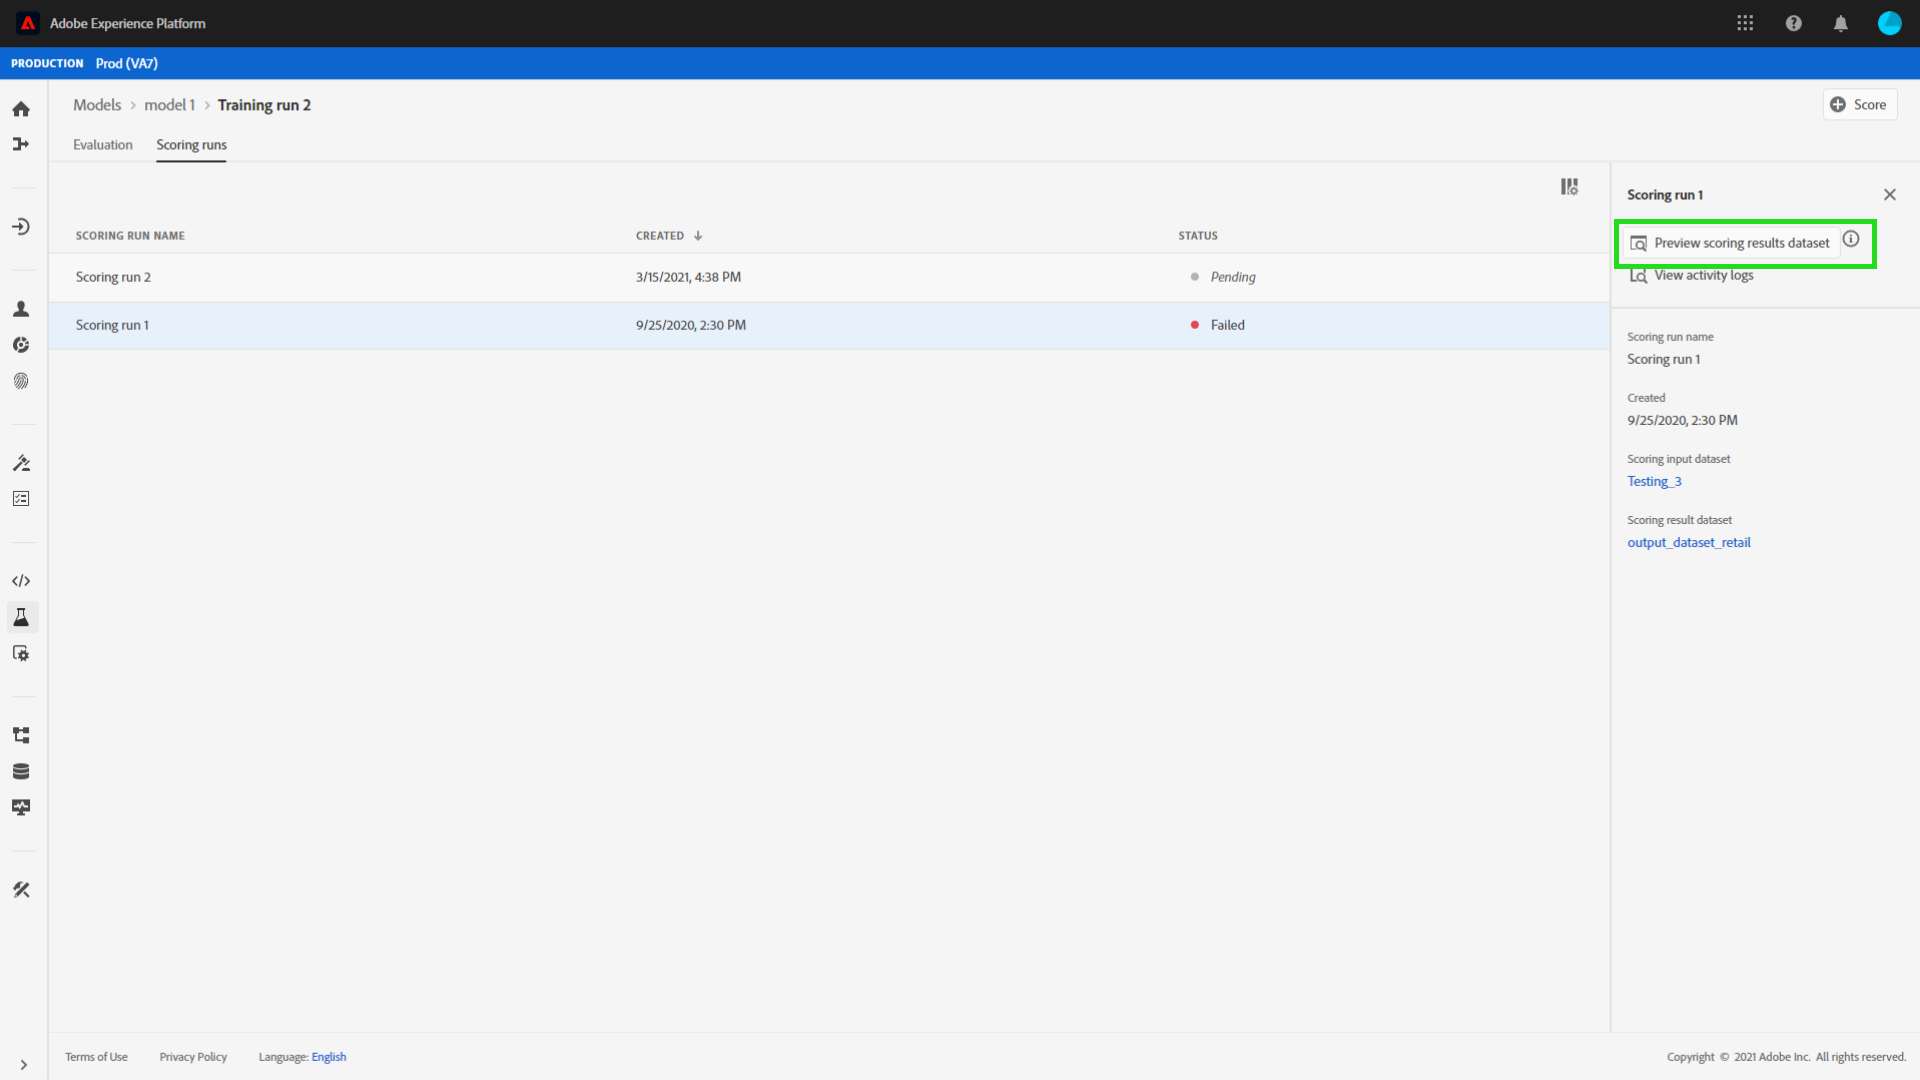Screen dimensions: 1920x1080
Task: Select the Scoring runs tab
Action: [x=191, y=145]
